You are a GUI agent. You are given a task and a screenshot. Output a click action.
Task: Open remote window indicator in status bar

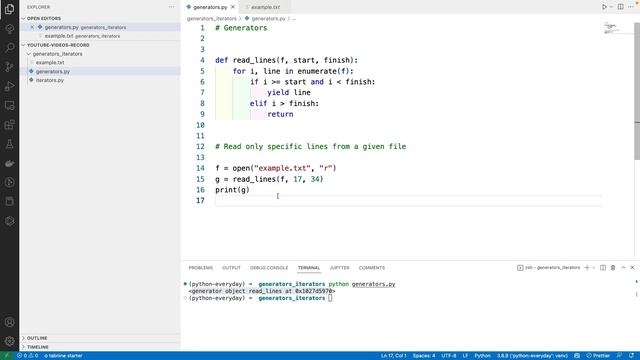point(6,356)
